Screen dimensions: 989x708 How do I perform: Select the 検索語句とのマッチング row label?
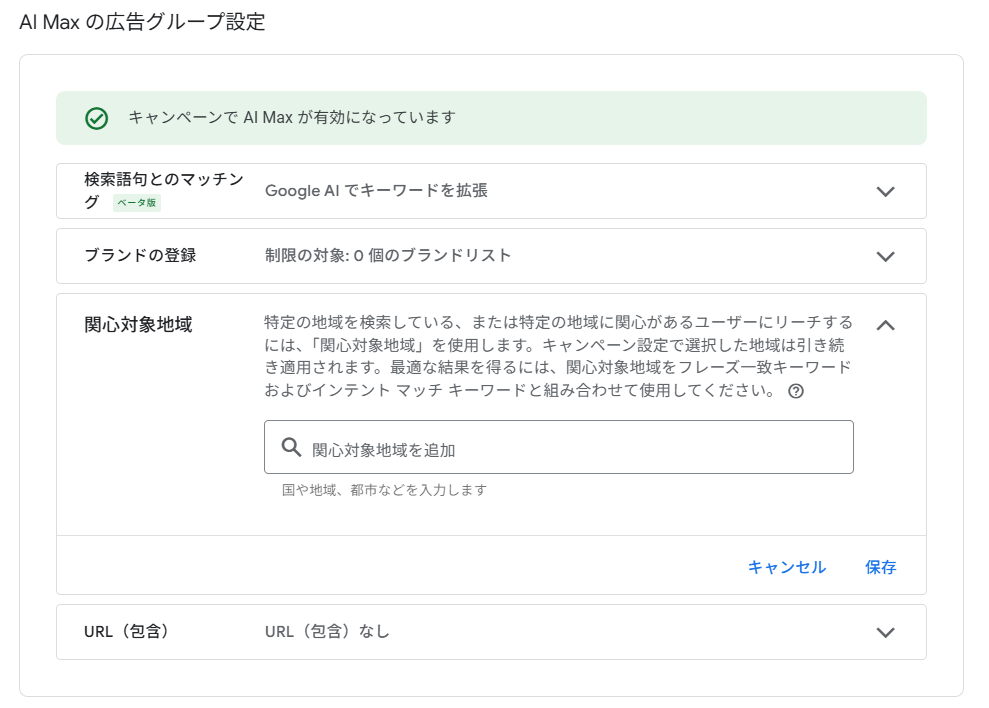[x=163, y=191]
